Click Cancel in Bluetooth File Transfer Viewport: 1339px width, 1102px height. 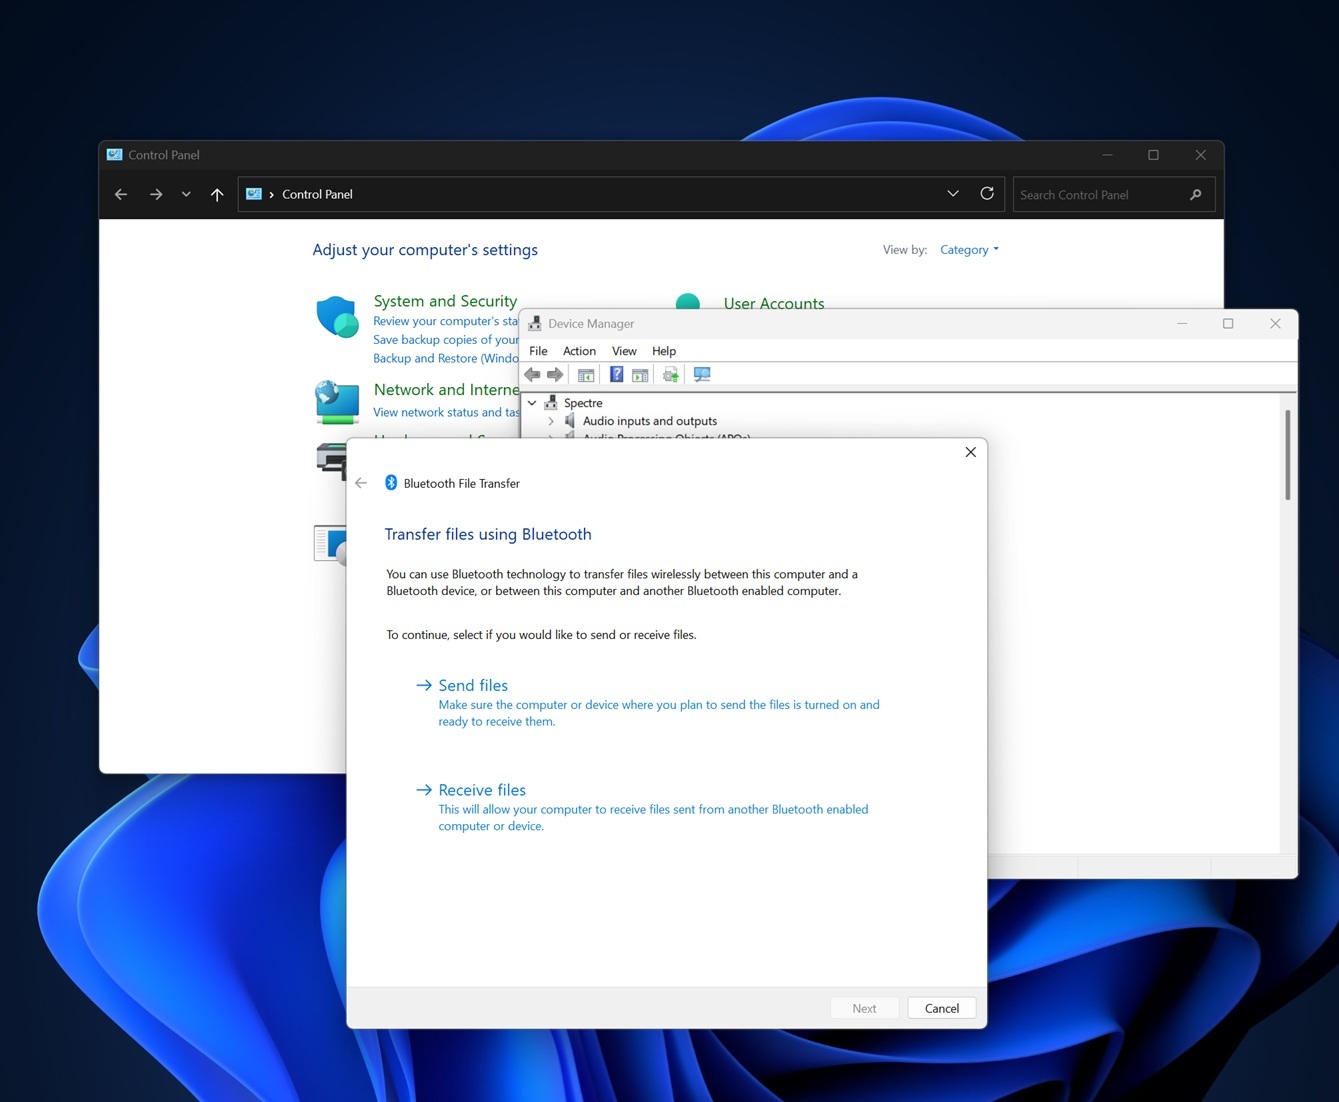940,1007
